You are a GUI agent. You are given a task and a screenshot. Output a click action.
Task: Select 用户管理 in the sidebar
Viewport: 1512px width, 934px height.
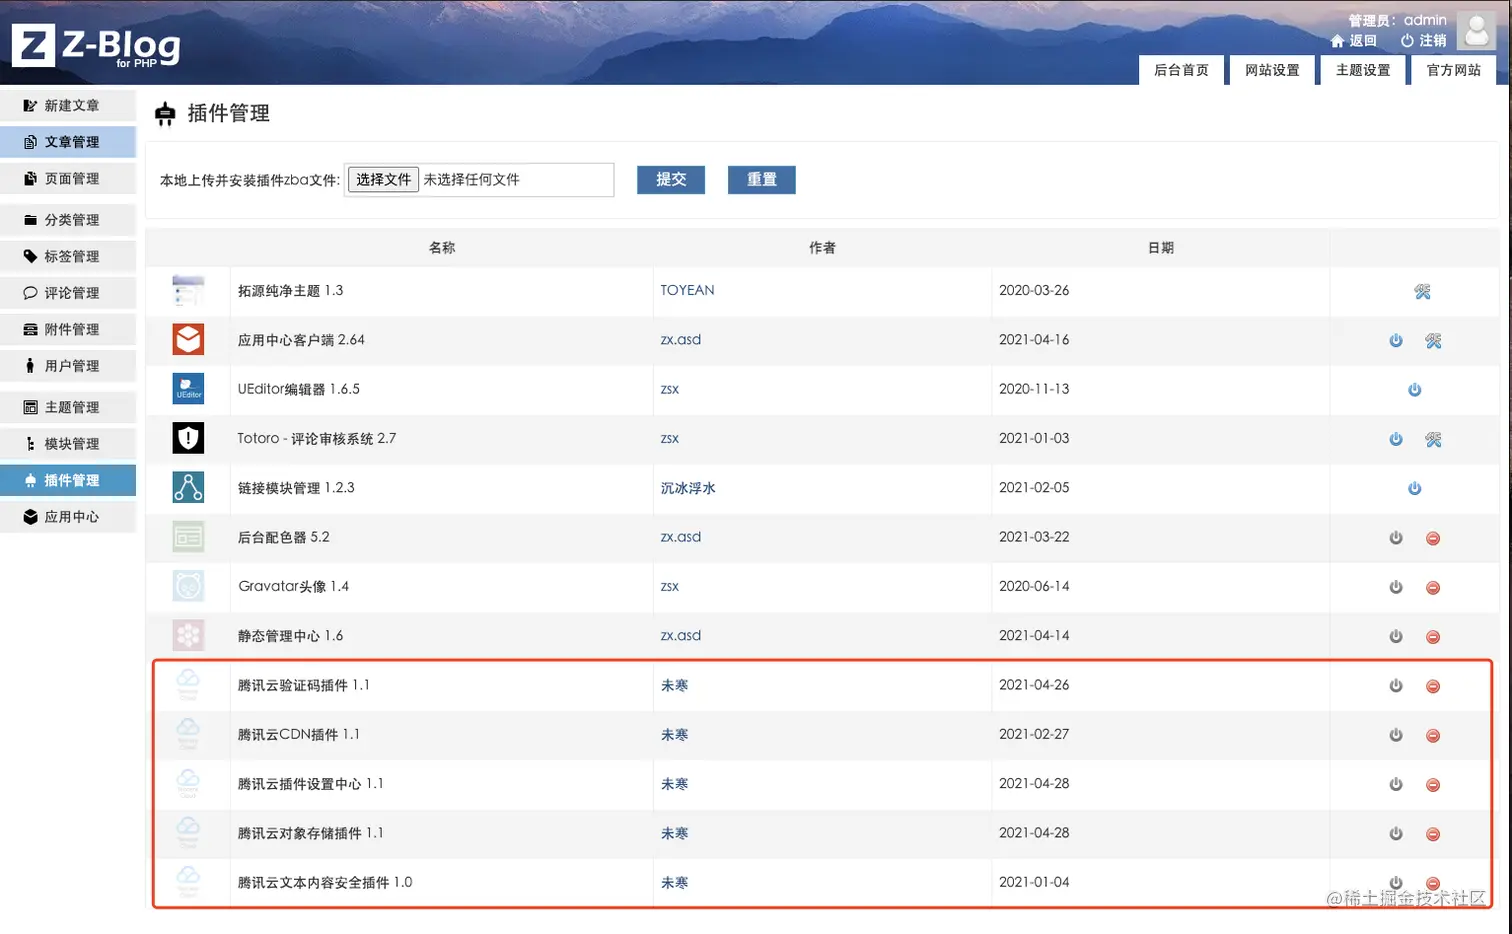[x=68, y=366]
